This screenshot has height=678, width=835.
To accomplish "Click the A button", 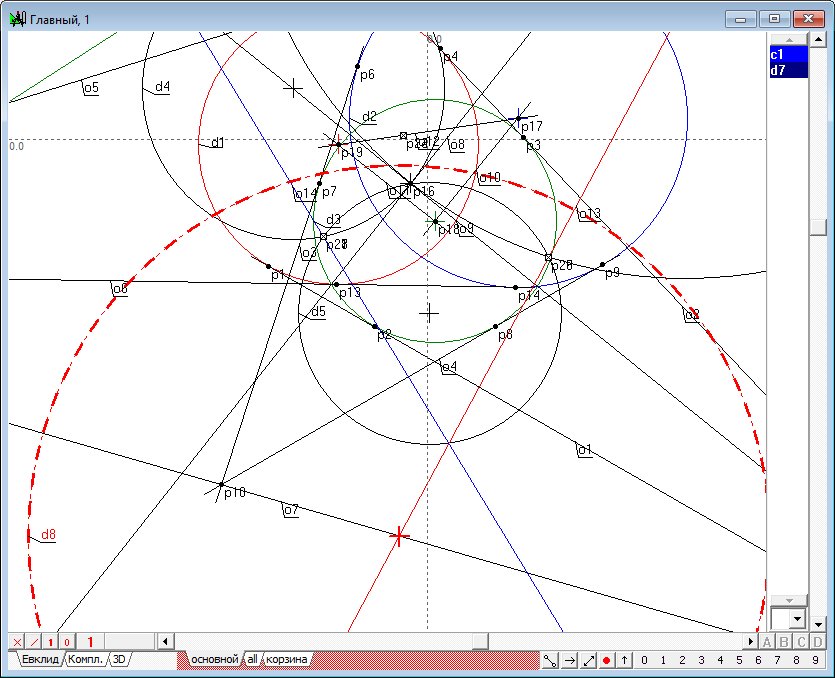I will click(767, 642).
